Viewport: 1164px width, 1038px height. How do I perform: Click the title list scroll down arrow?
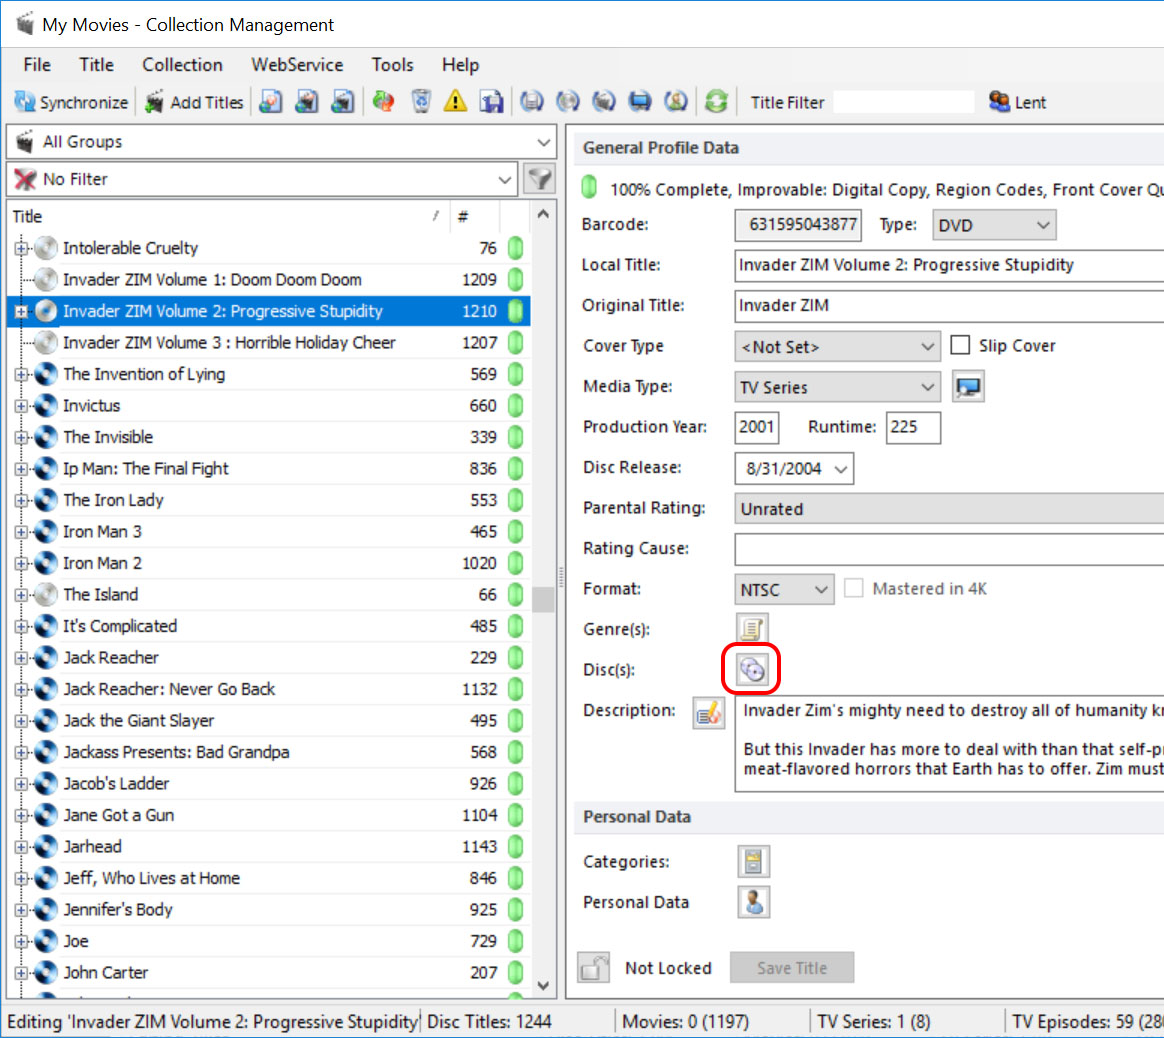pos(543,985)
